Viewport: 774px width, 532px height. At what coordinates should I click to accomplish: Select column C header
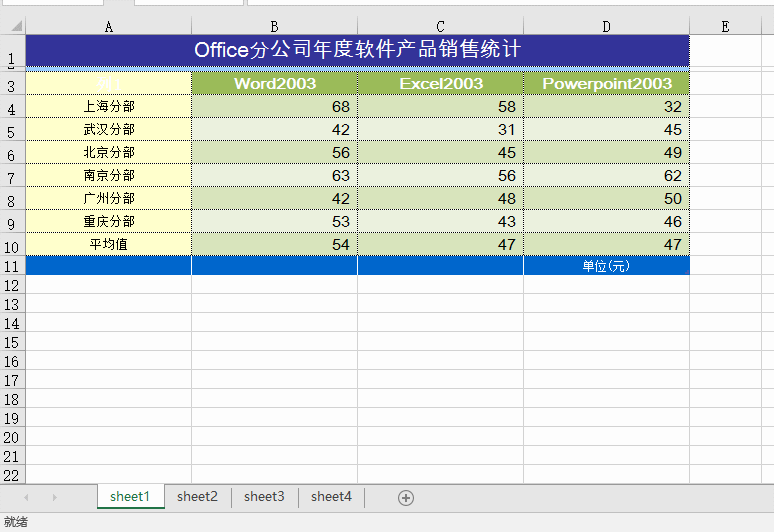[x=440, y=26]
